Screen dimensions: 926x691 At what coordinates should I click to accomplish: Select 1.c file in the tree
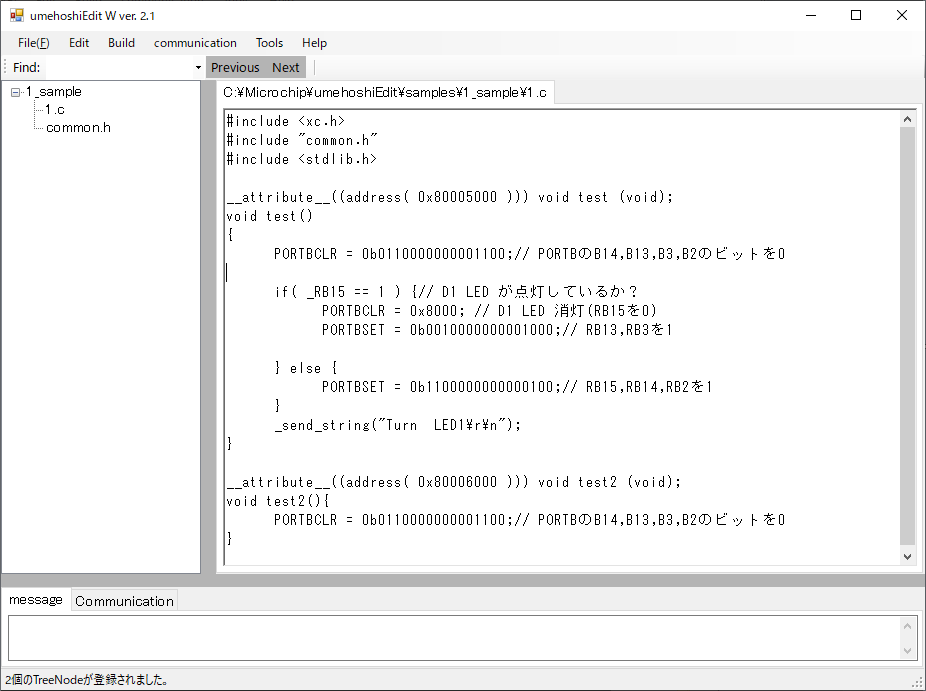point(55,110)
